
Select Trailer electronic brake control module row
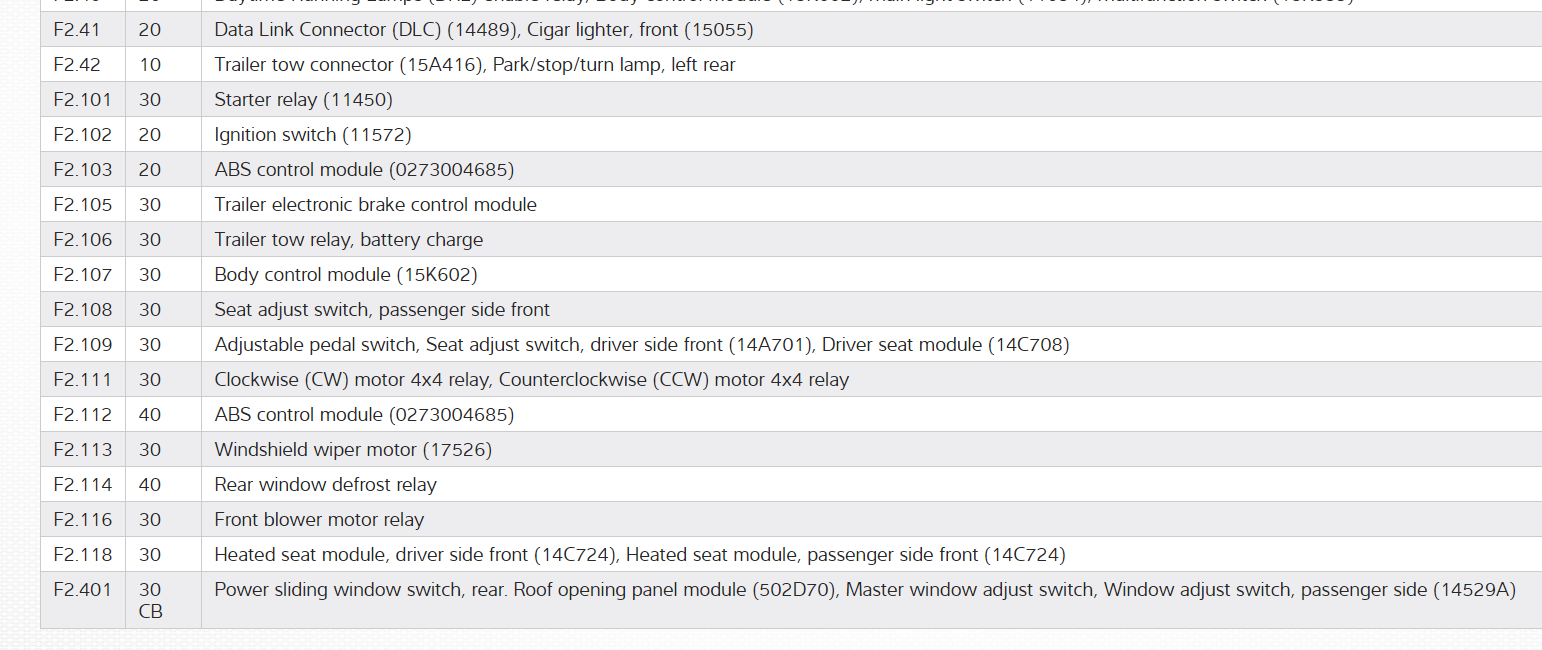click(x=375, y=205)
